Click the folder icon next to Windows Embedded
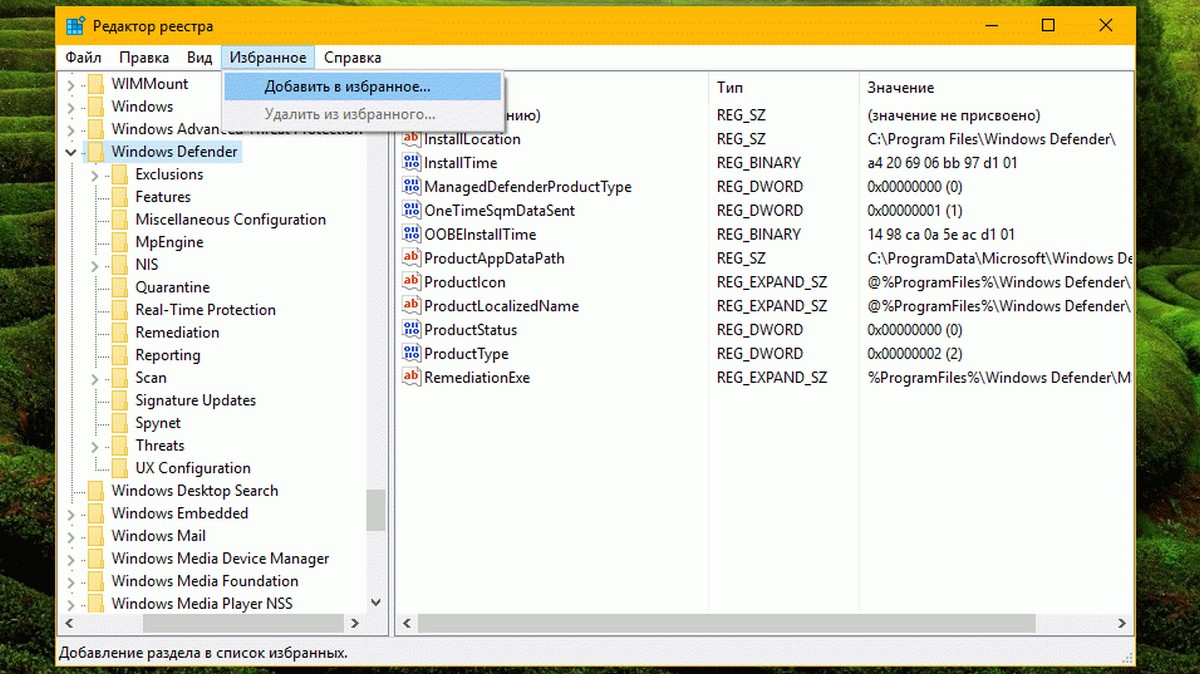The width and height of the screenshot is (1200, 674). tap(96, 513)
